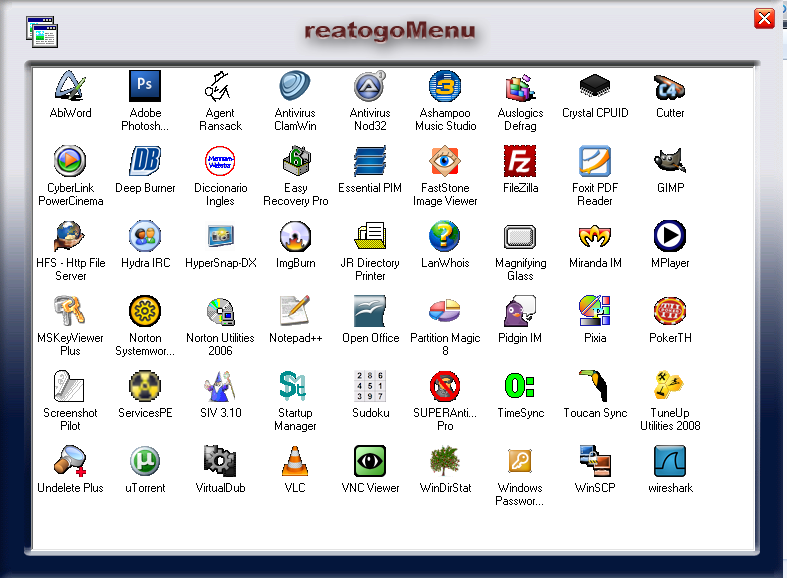
Task: Launch AbiWord word processor
Action: [x=70, y=86]
